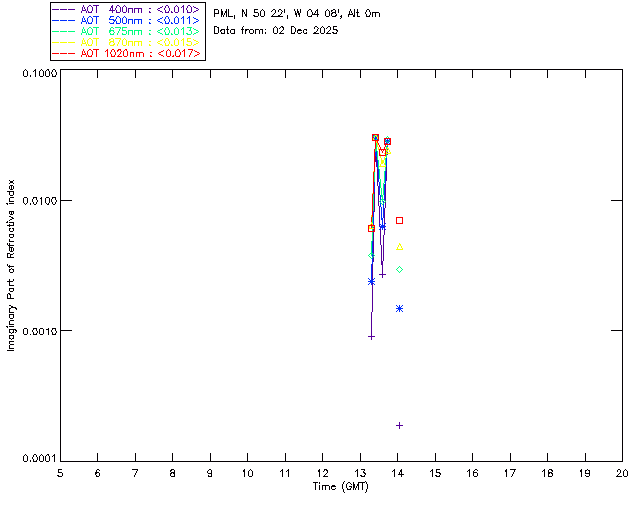Select the isolated red square marker at 14:00
This screenshot has height=512, width=640.
(x=400, y=220)
